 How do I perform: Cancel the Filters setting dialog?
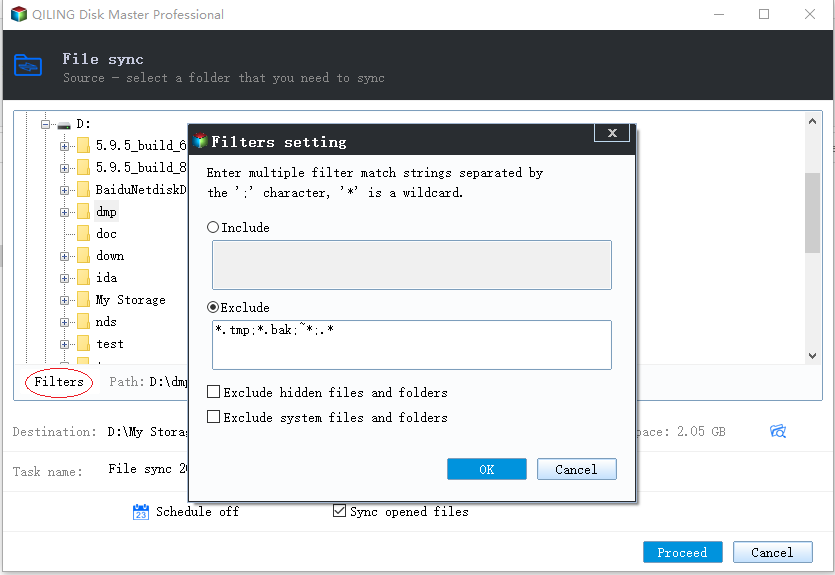(577, 469)
